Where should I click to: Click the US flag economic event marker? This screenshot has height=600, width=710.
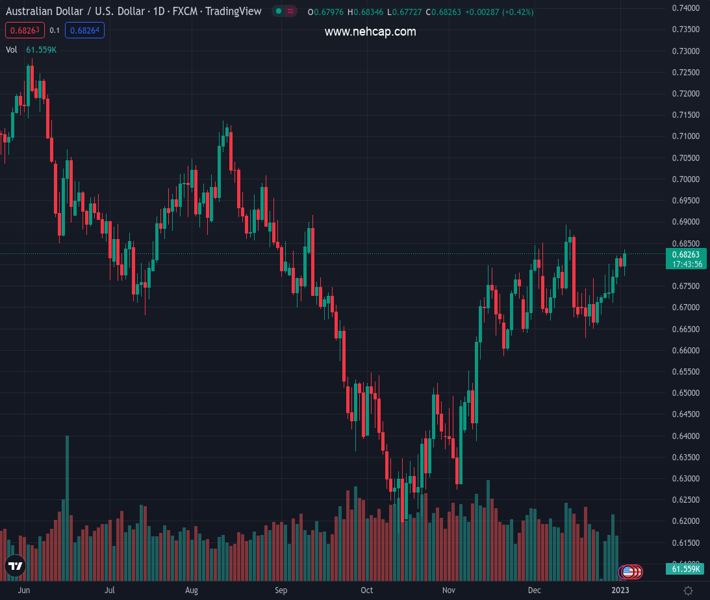click(627, 571)
